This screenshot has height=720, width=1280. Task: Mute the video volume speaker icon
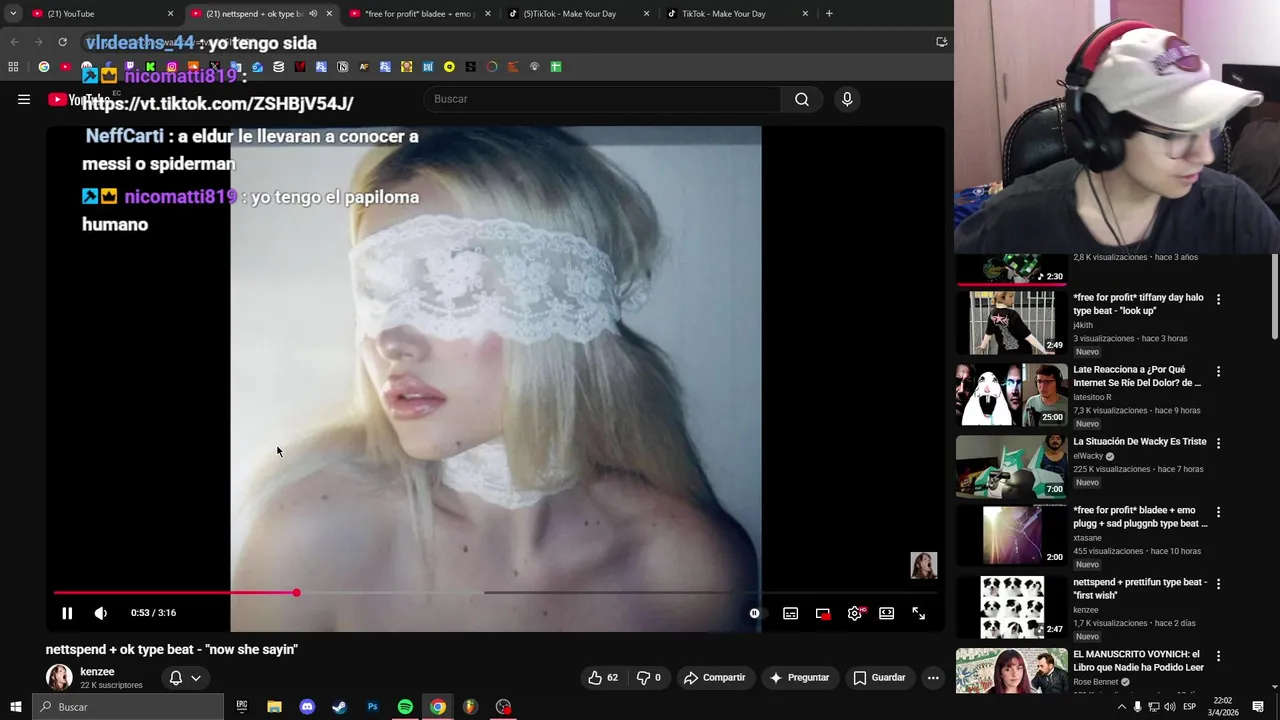[x=101, y=613]
